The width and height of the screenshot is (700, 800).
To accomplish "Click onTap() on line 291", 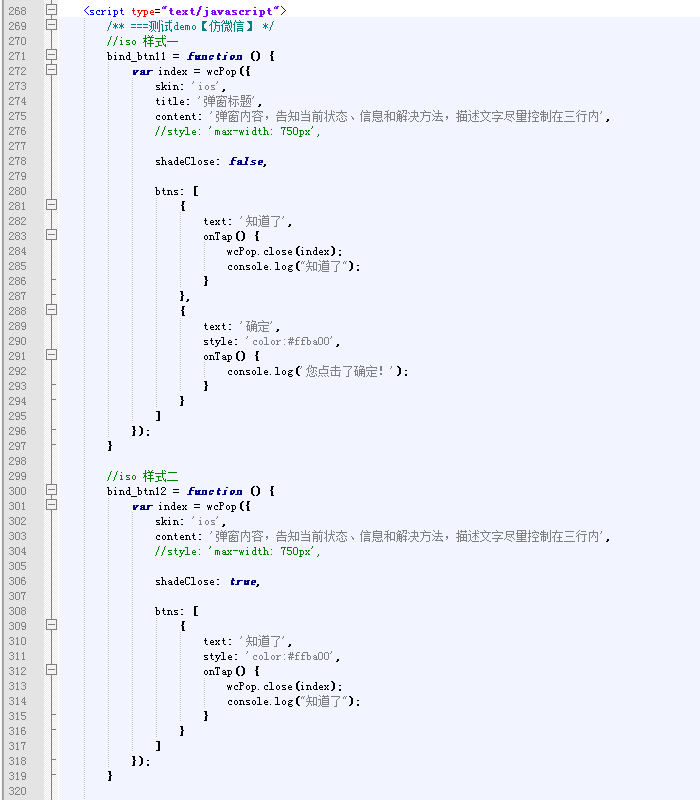I will click(x=224, y=356).
